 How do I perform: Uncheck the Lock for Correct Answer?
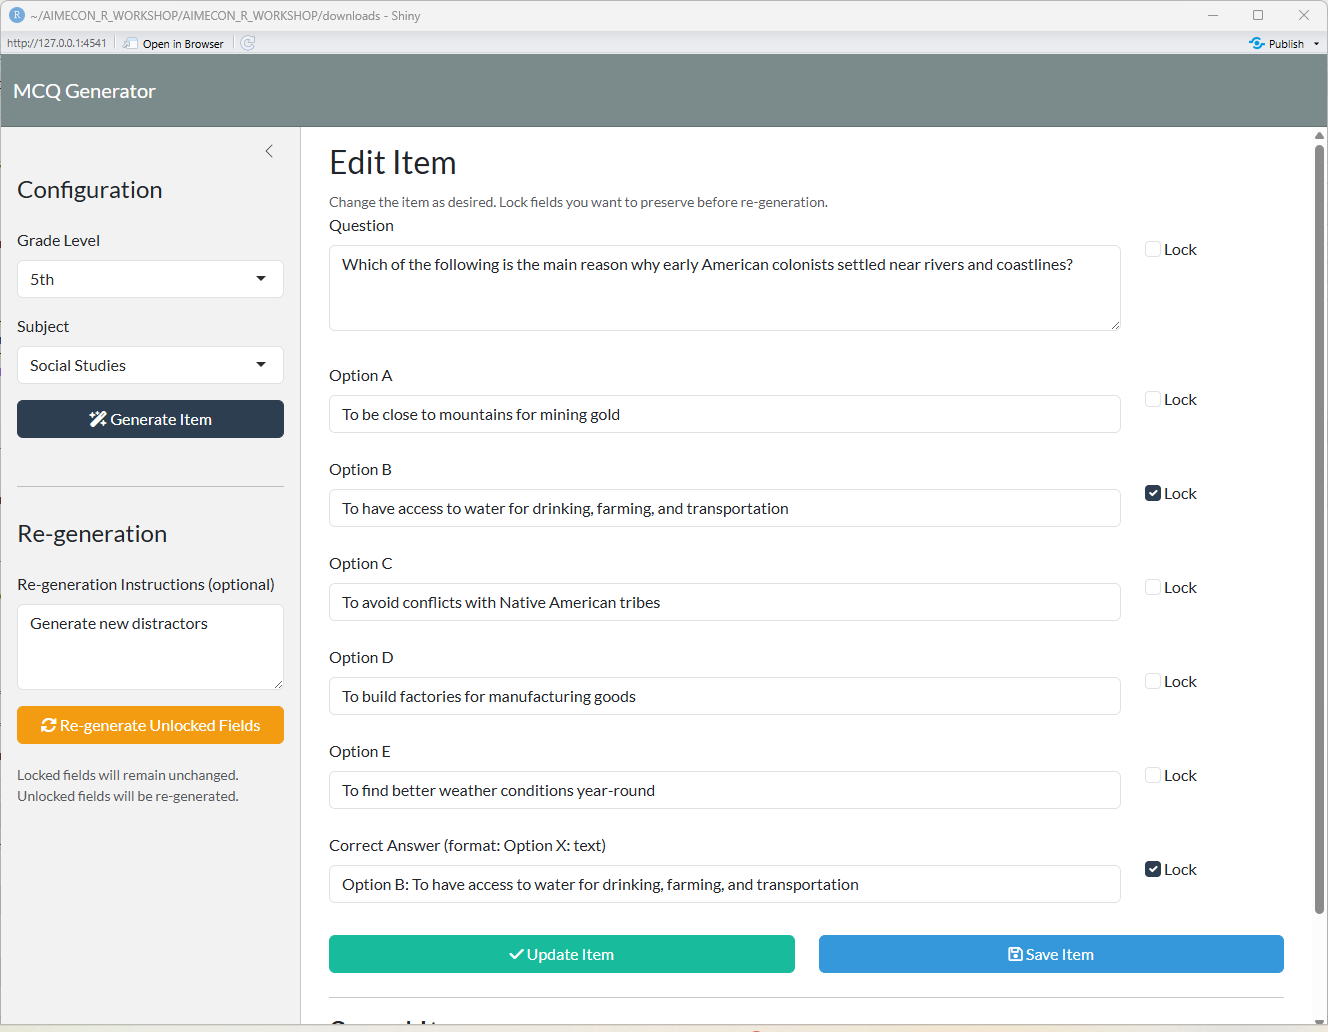[1153, 869]
